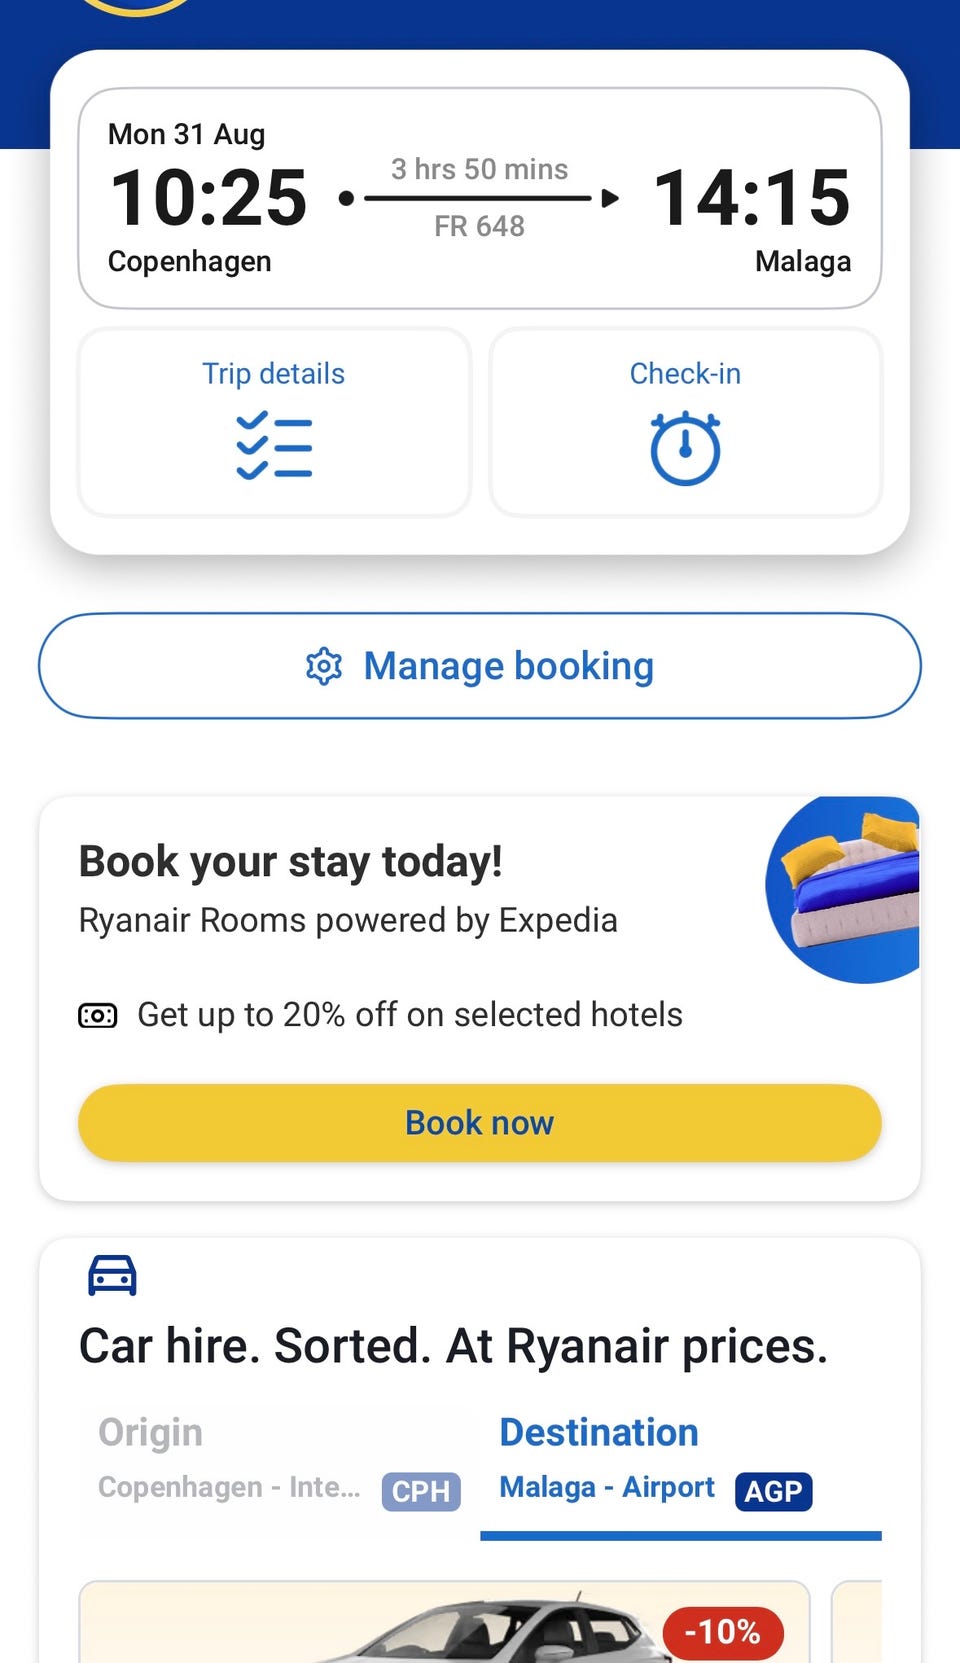Open Trip details checklist icon

pos(274,445)
